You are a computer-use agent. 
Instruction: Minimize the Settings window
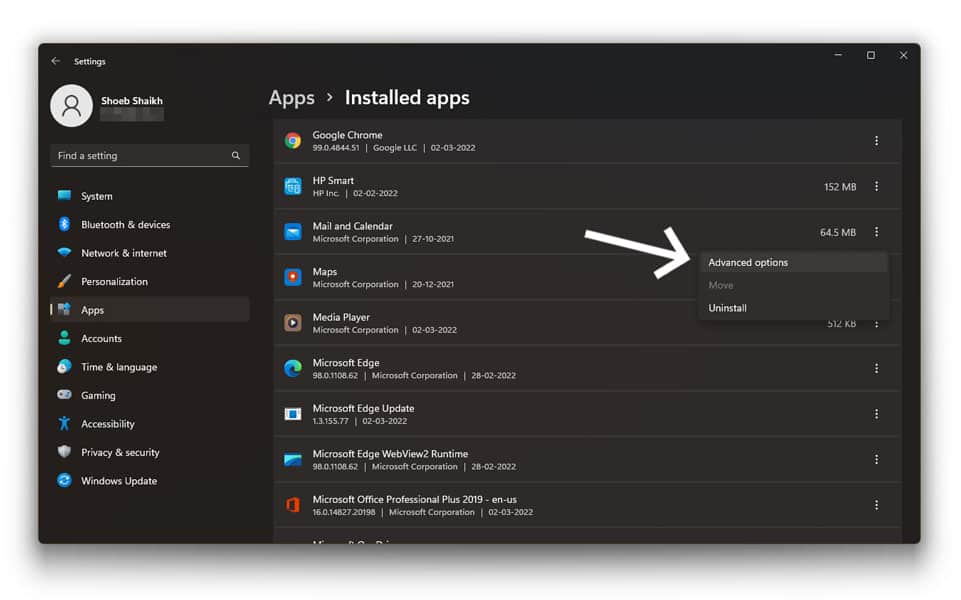(838, 55)
